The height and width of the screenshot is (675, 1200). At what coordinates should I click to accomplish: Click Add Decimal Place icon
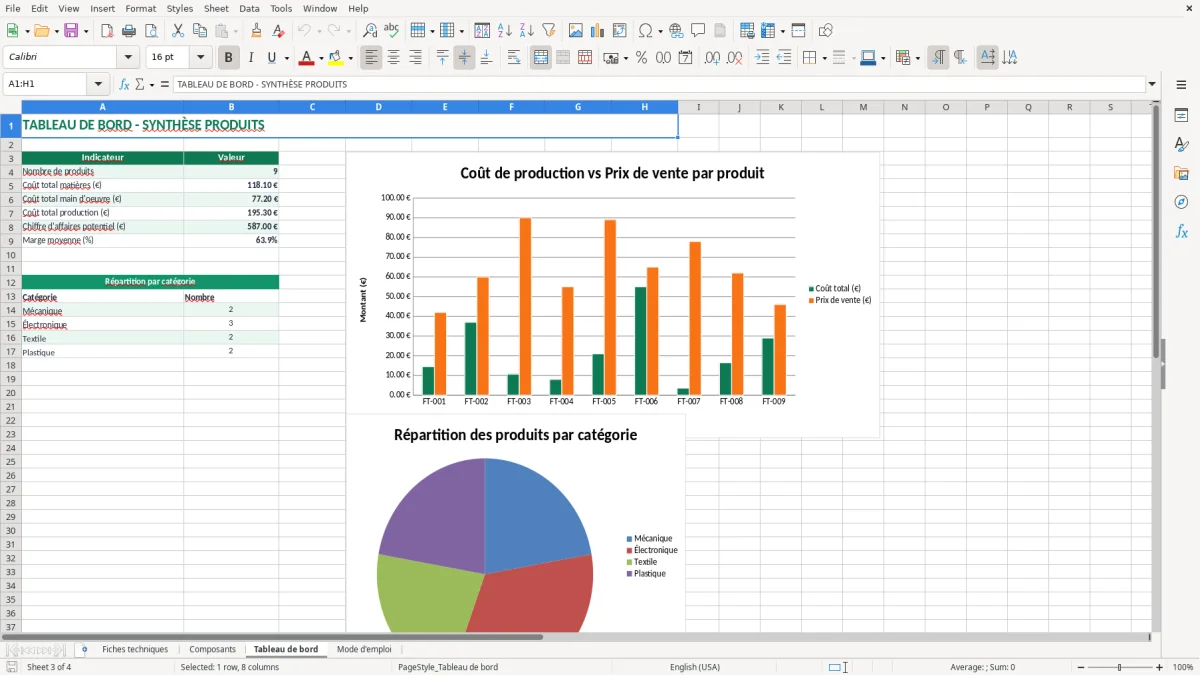[712, 58]
